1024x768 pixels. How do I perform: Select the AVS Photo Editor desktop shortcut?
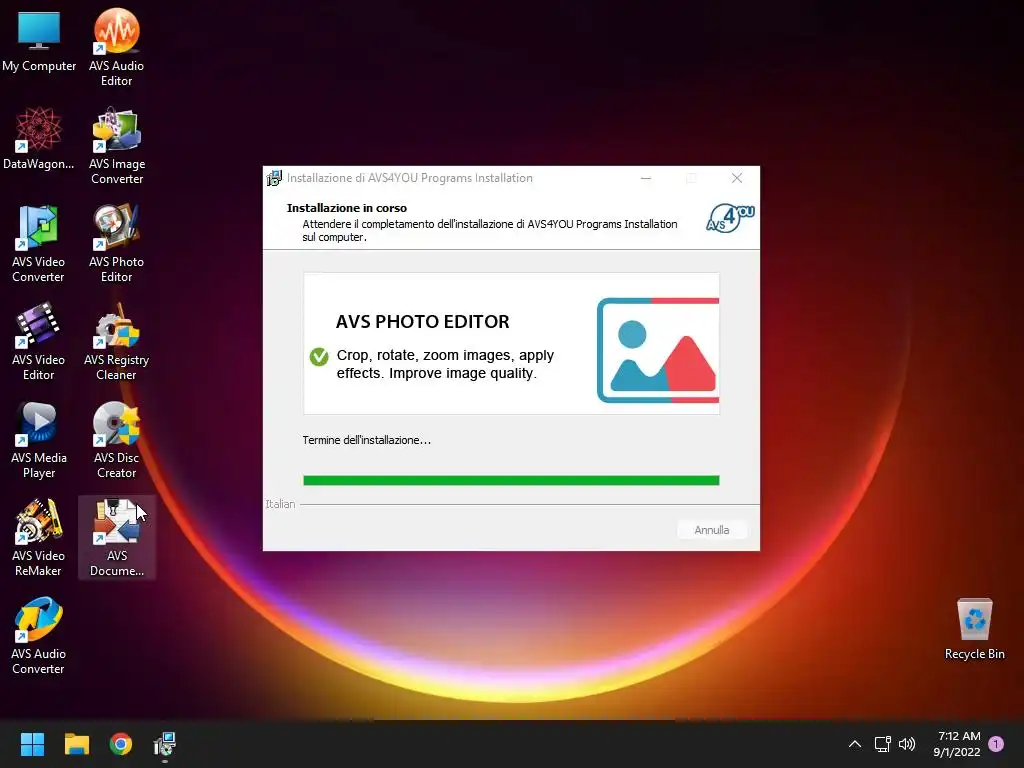(x=116, y=244)
